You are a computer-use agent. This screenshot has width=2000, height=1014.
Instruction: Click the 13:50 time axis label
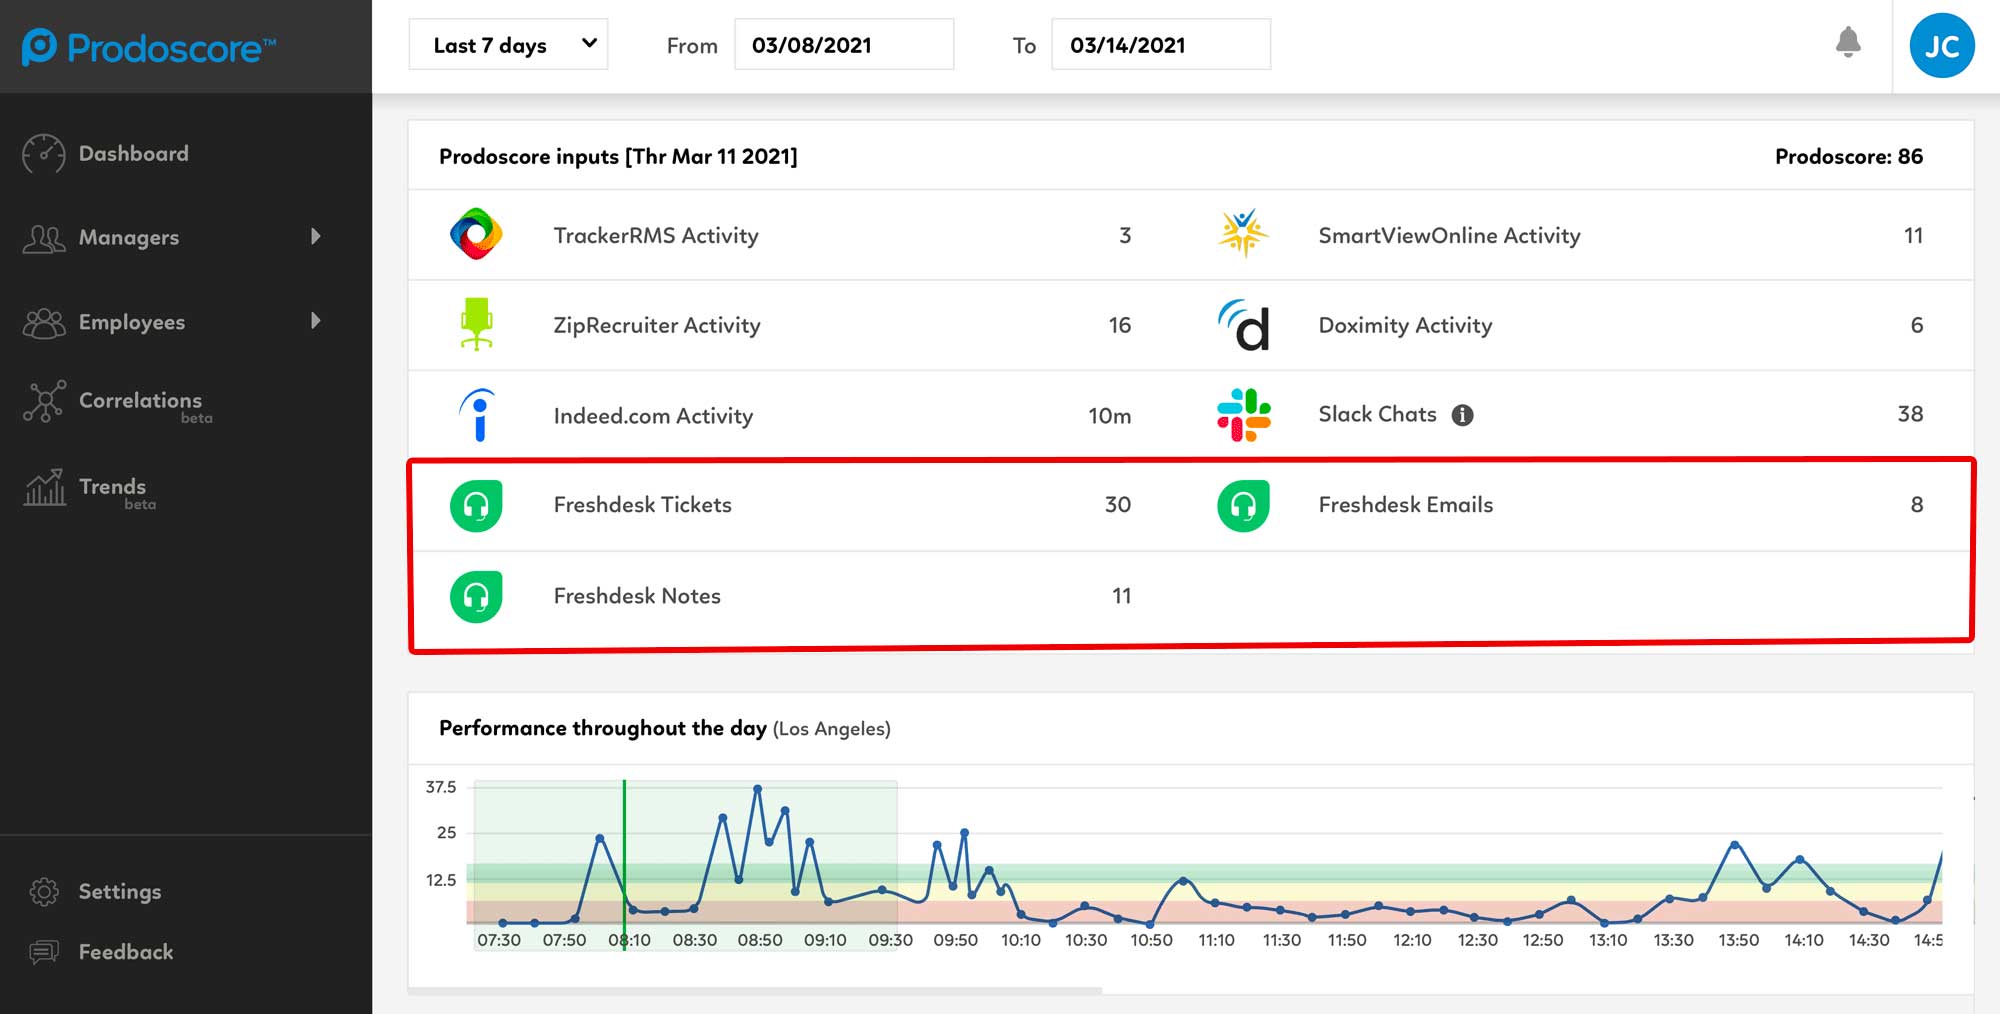point(1738,940)
